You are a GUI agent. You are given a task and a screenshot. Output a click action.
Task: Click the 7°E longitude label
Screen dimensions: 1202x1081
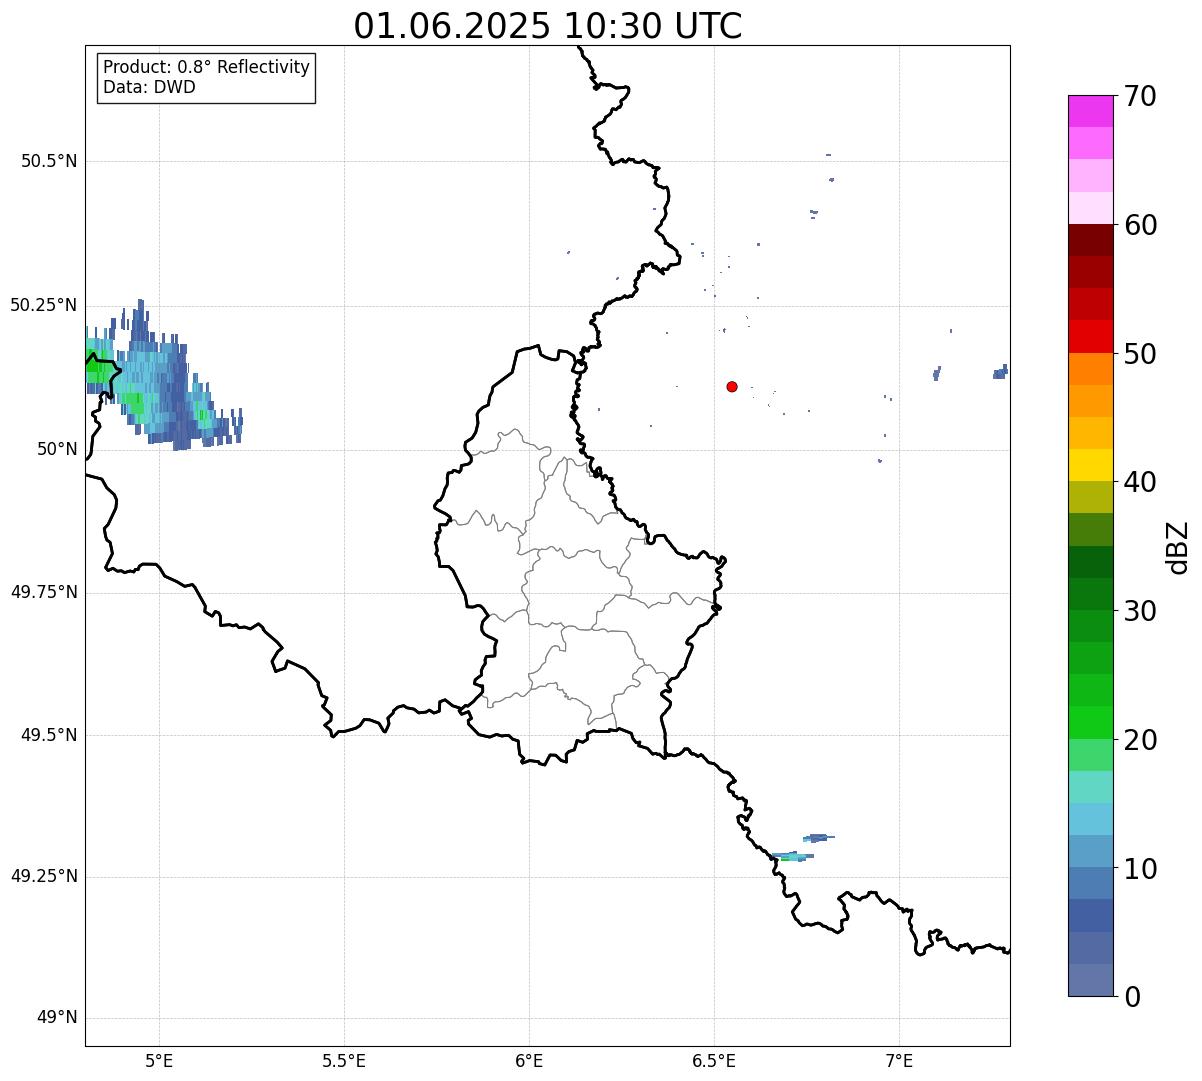[900, 1060]
